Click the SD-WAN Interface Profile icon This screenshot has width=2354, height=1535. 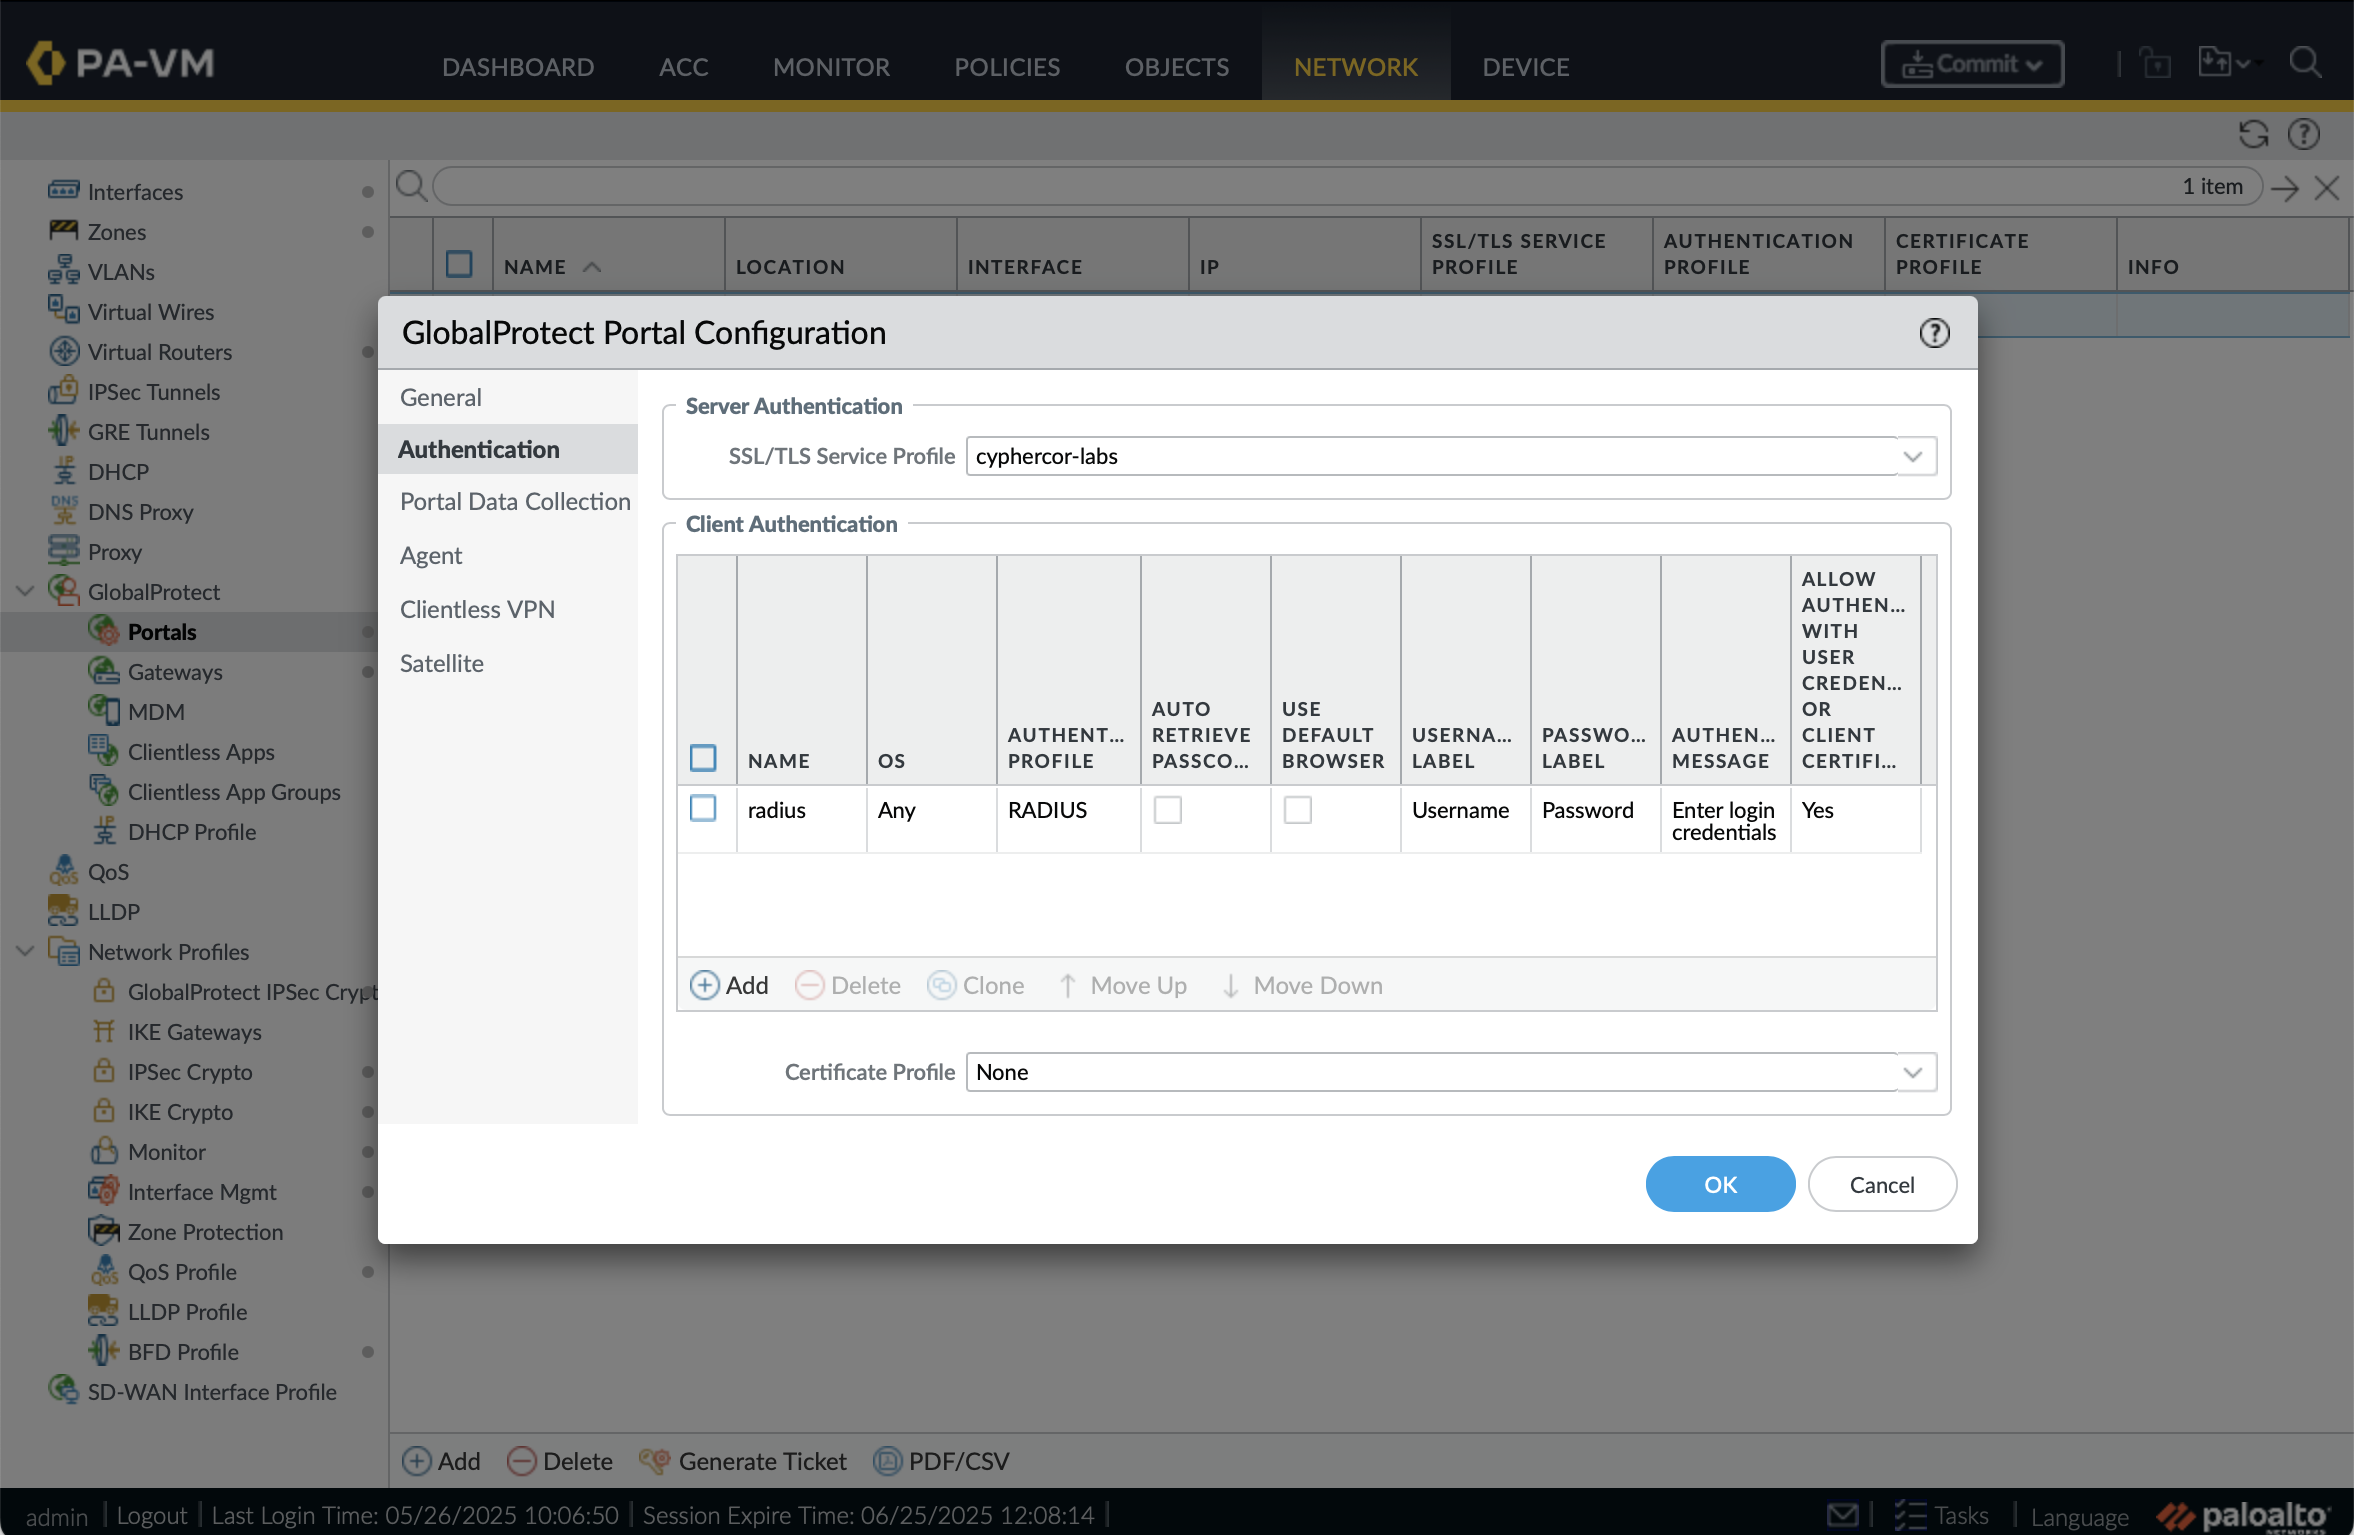click(63, 1390)
